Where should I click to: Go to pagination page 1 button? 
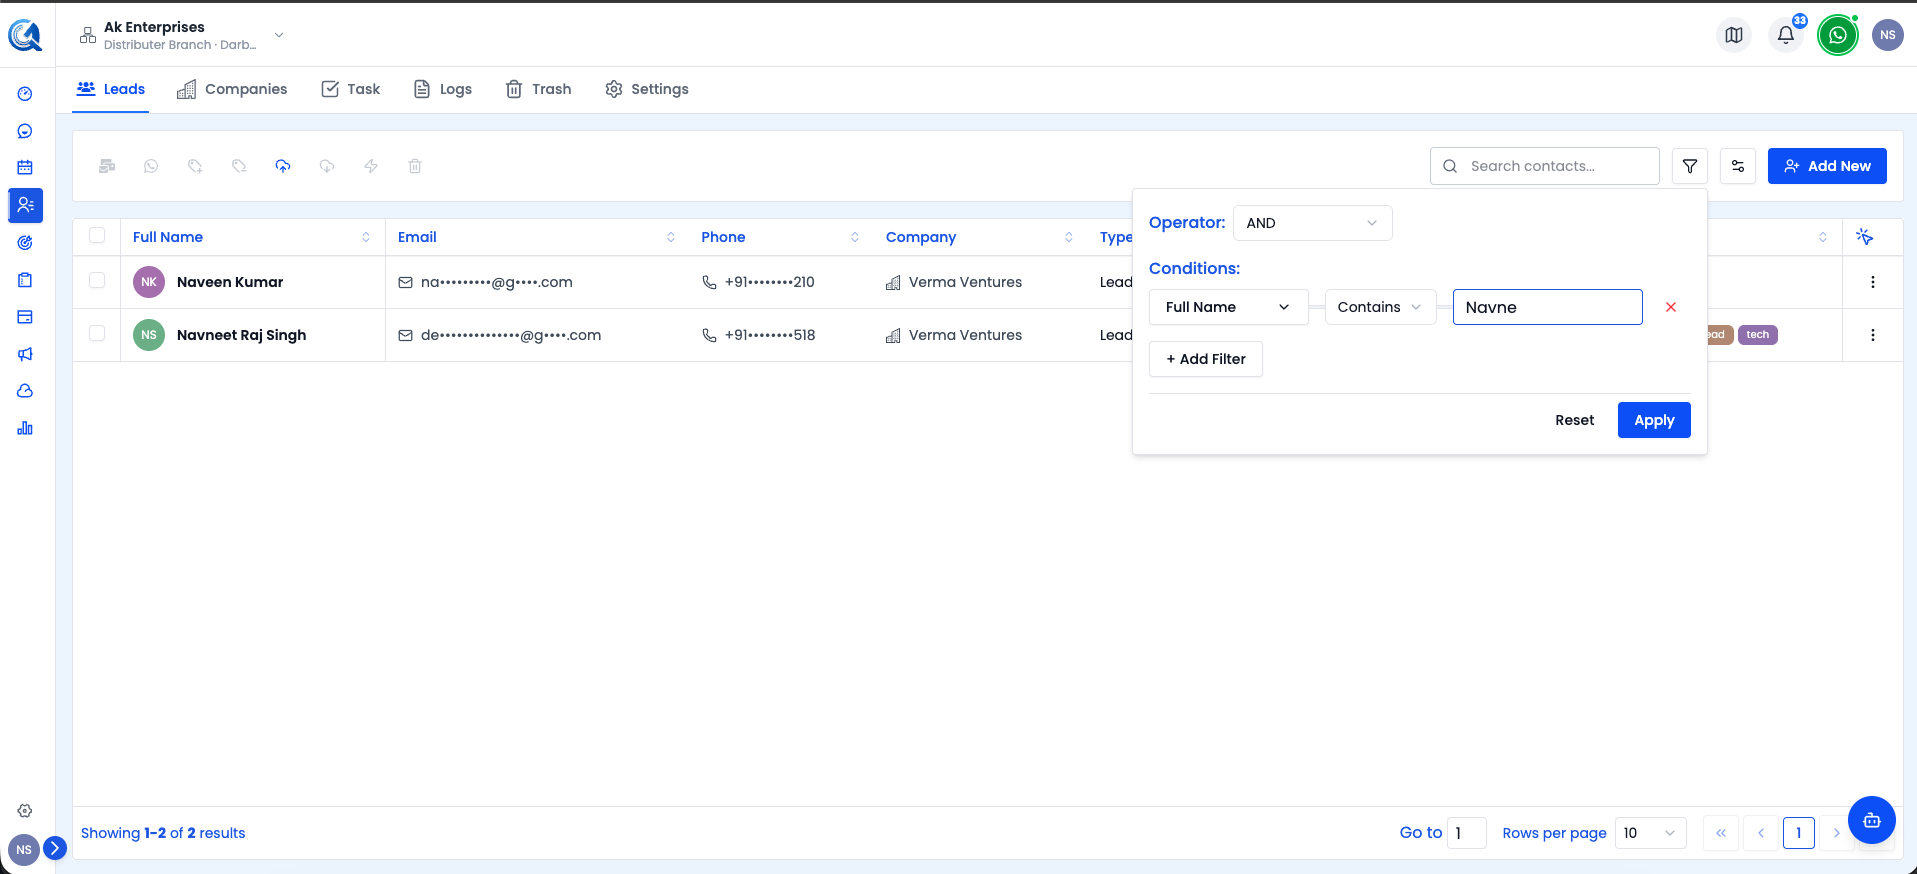coord(1798,833)
